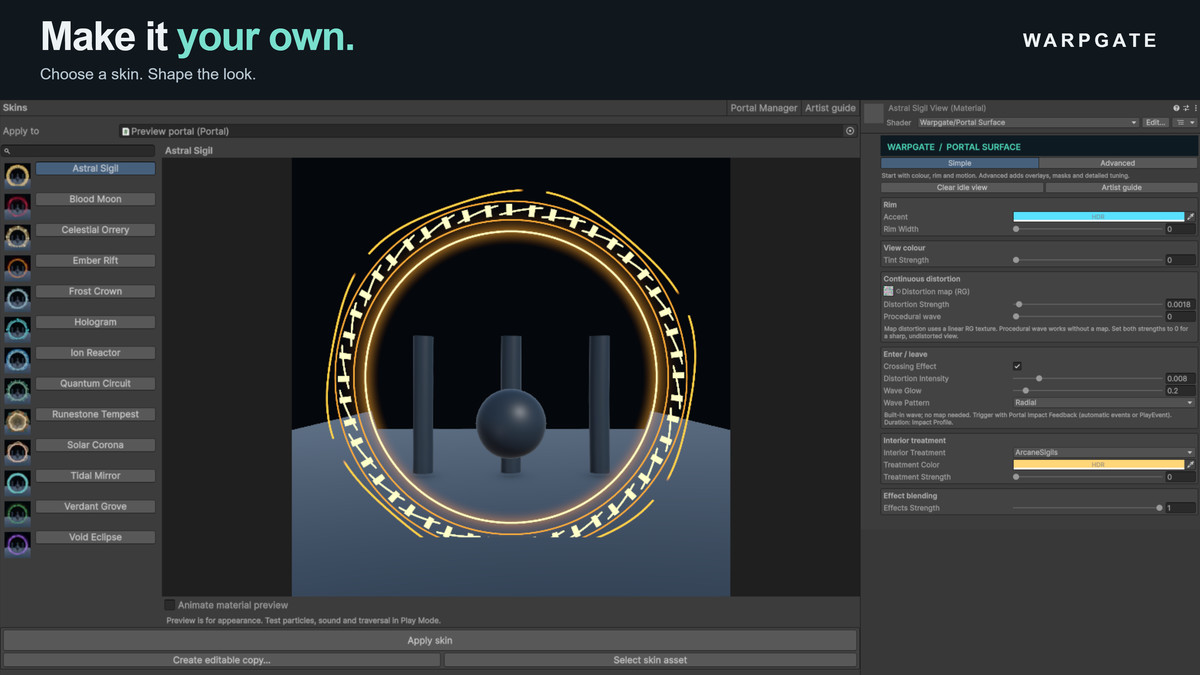Open the list-view dropdown next to Edit button

[1185, 123]
